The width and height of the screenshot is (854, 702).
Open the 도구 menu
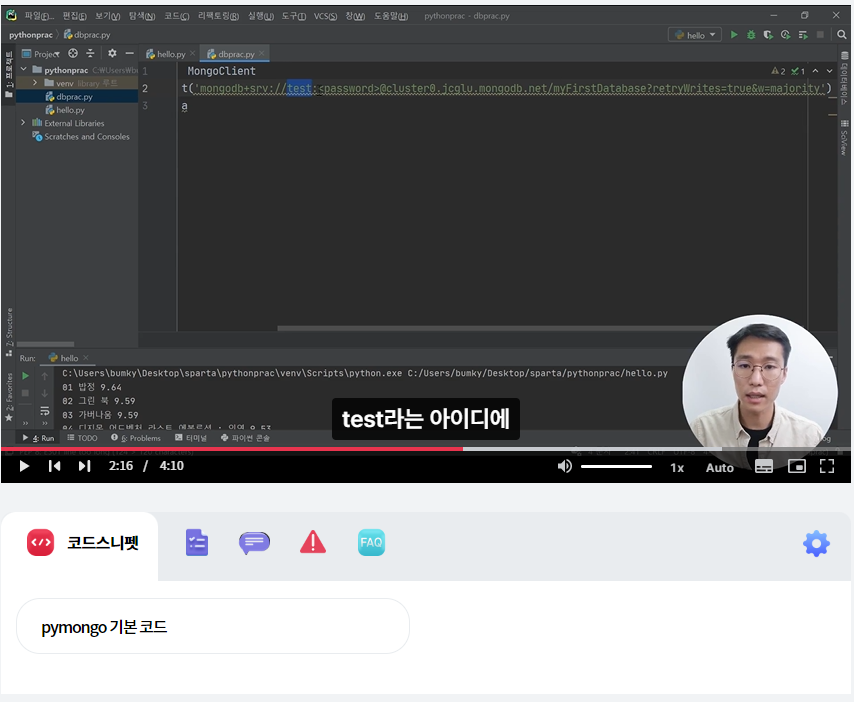(294, 16)
